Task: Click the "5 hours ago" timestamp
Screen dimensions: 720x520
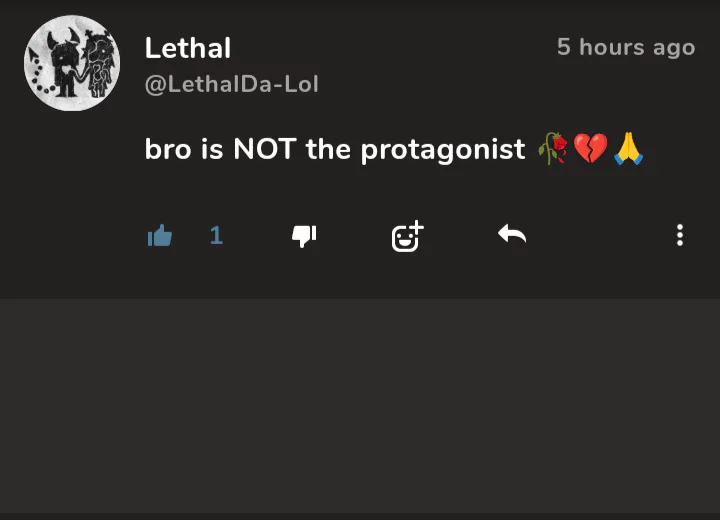Action: tap(625, 47)
